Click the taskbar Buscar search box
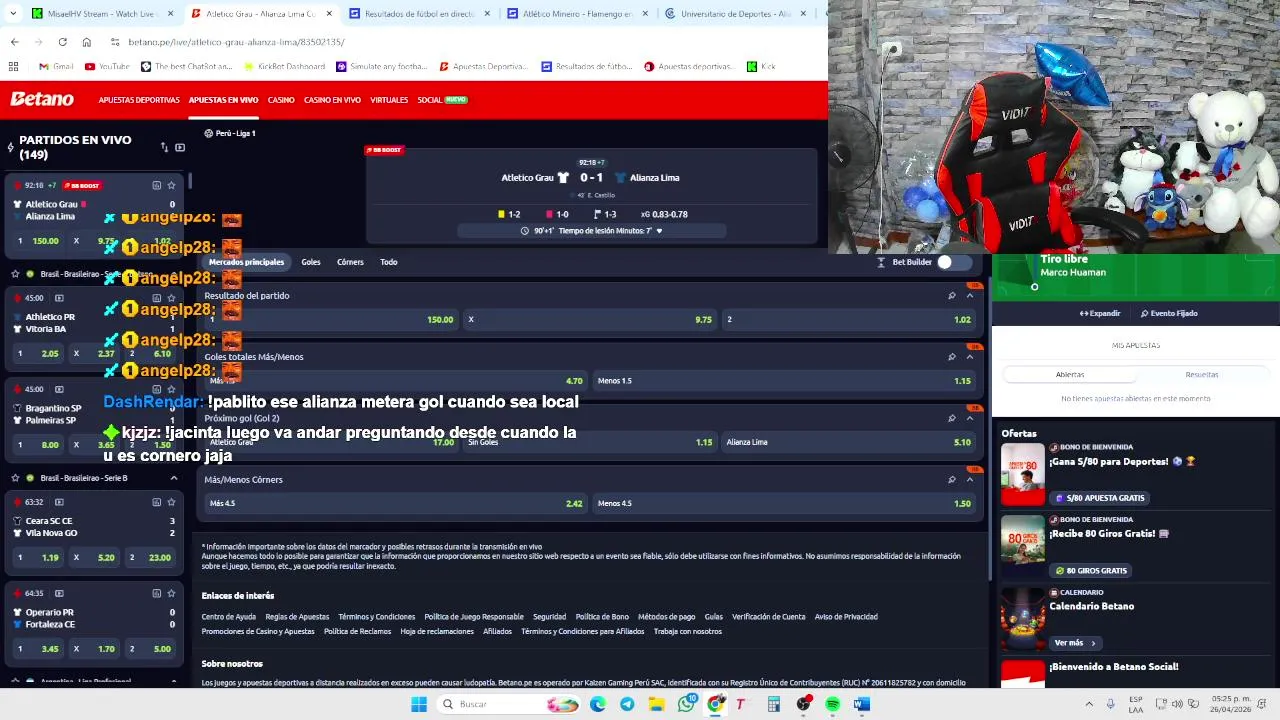The image size is (1280, 720). (x=510, y=704)
